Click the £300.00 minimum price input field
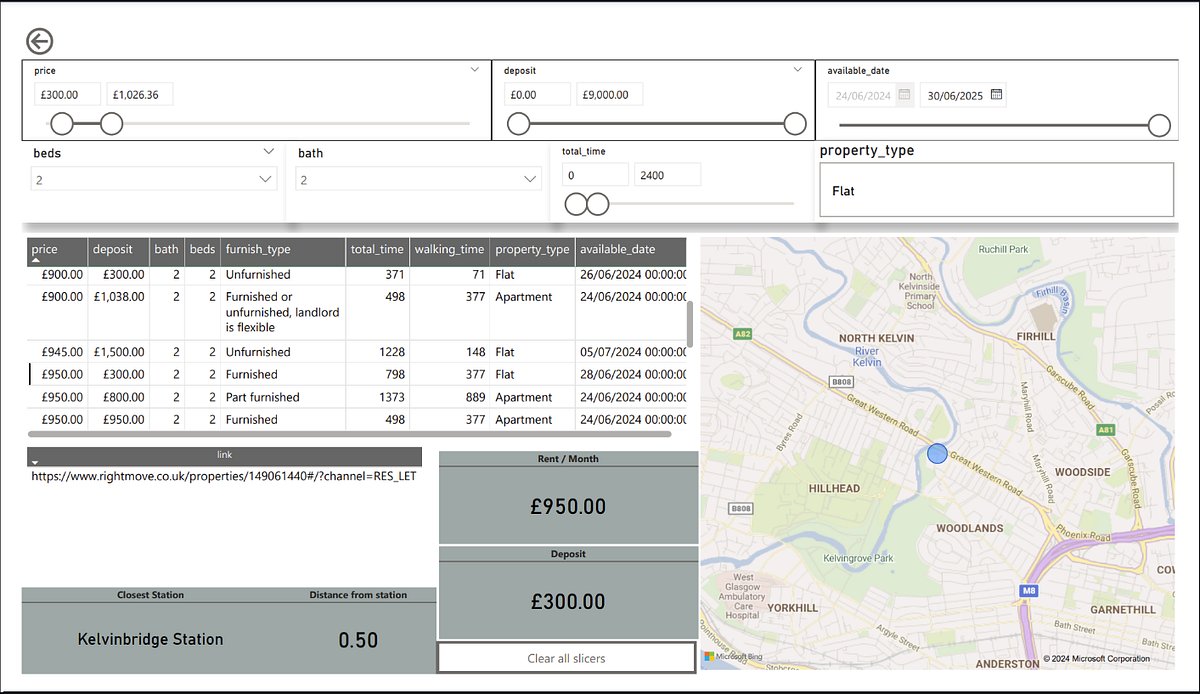 tap(67, 93)
